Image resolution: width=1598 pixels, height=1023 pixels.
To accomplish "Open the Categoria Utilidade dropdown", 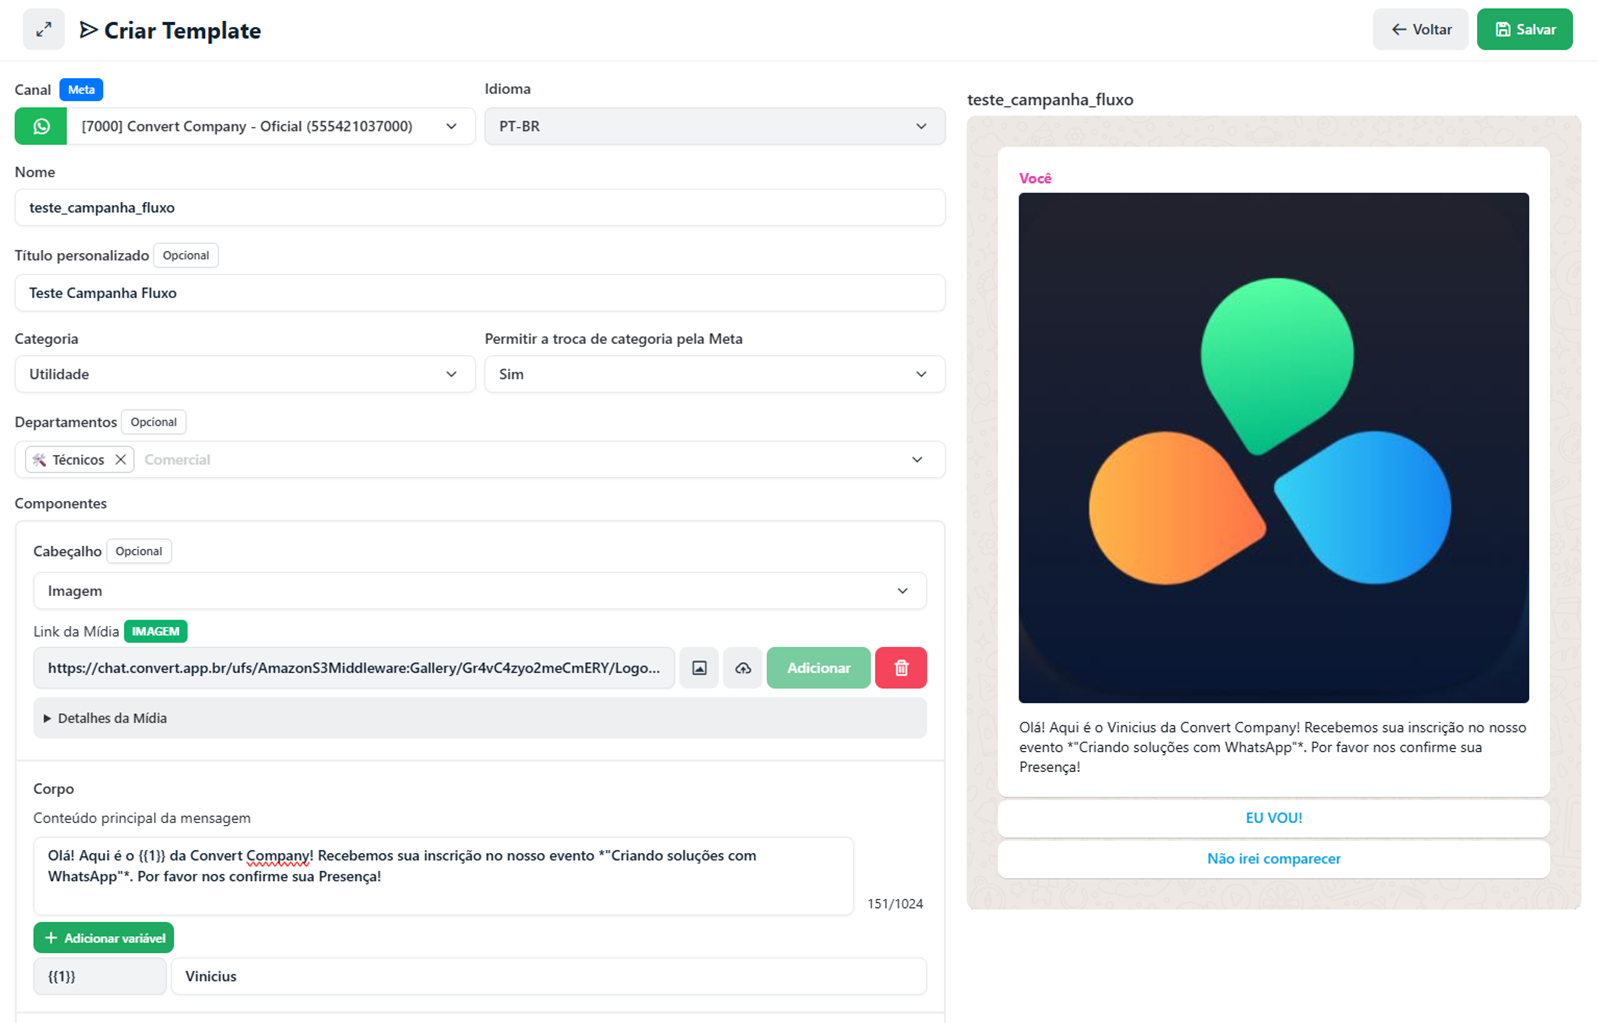I will click(x=245, y=374).
